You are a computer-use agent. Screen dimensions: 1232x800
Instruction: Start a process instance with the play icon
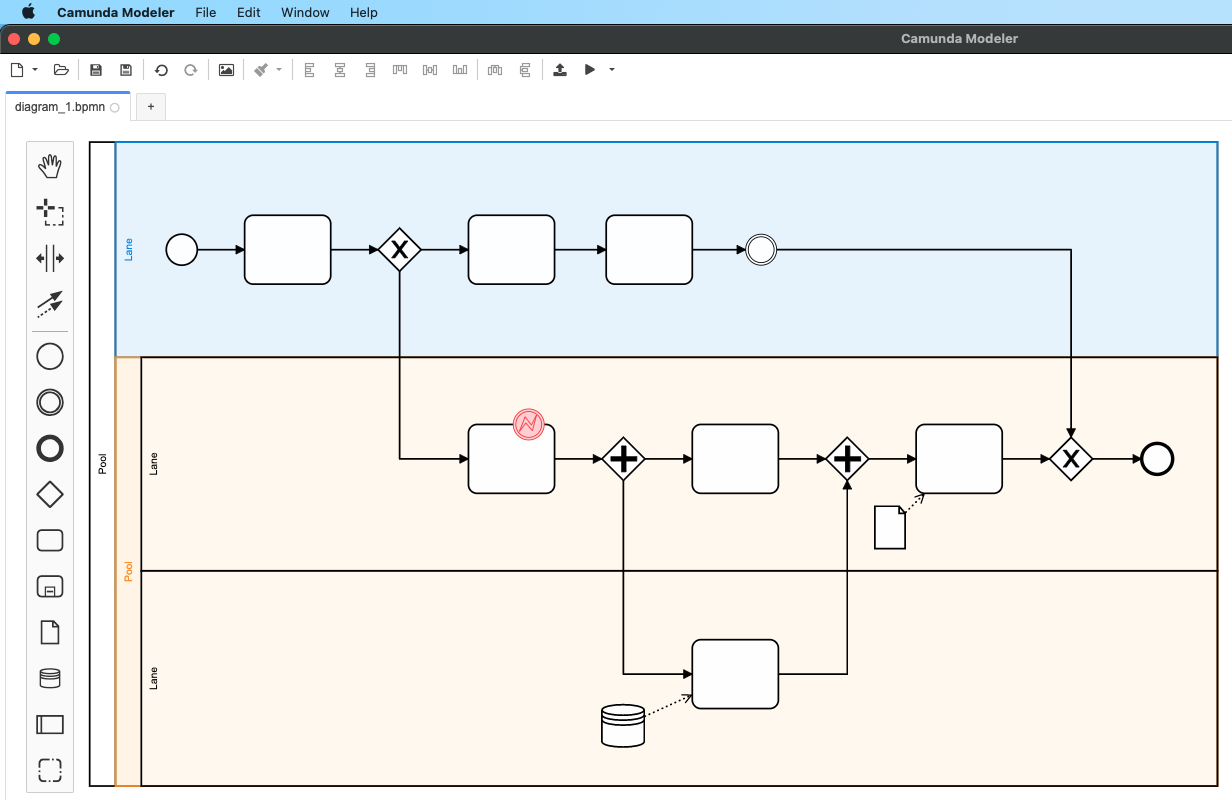tap(589, 69)
